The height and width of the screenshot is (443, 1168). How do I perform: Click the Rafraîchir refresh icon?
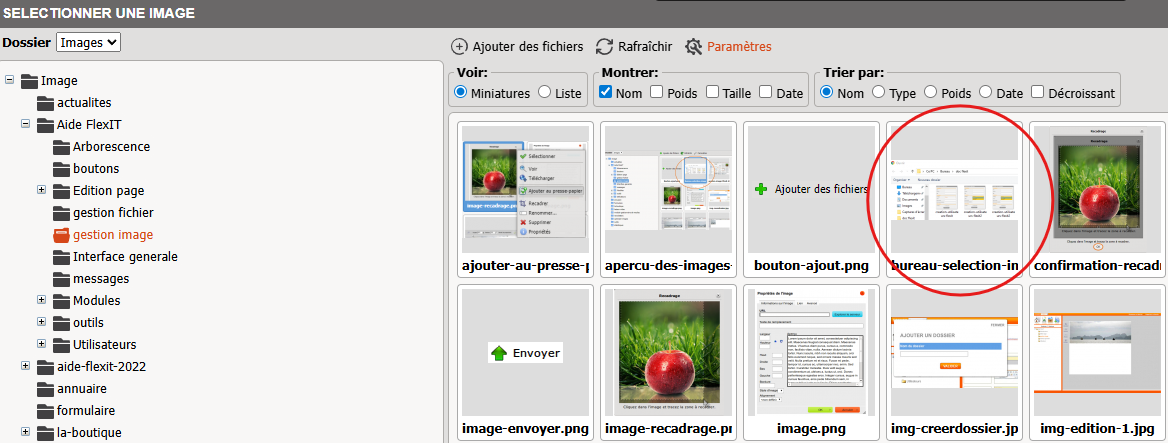tap(604, 46)
